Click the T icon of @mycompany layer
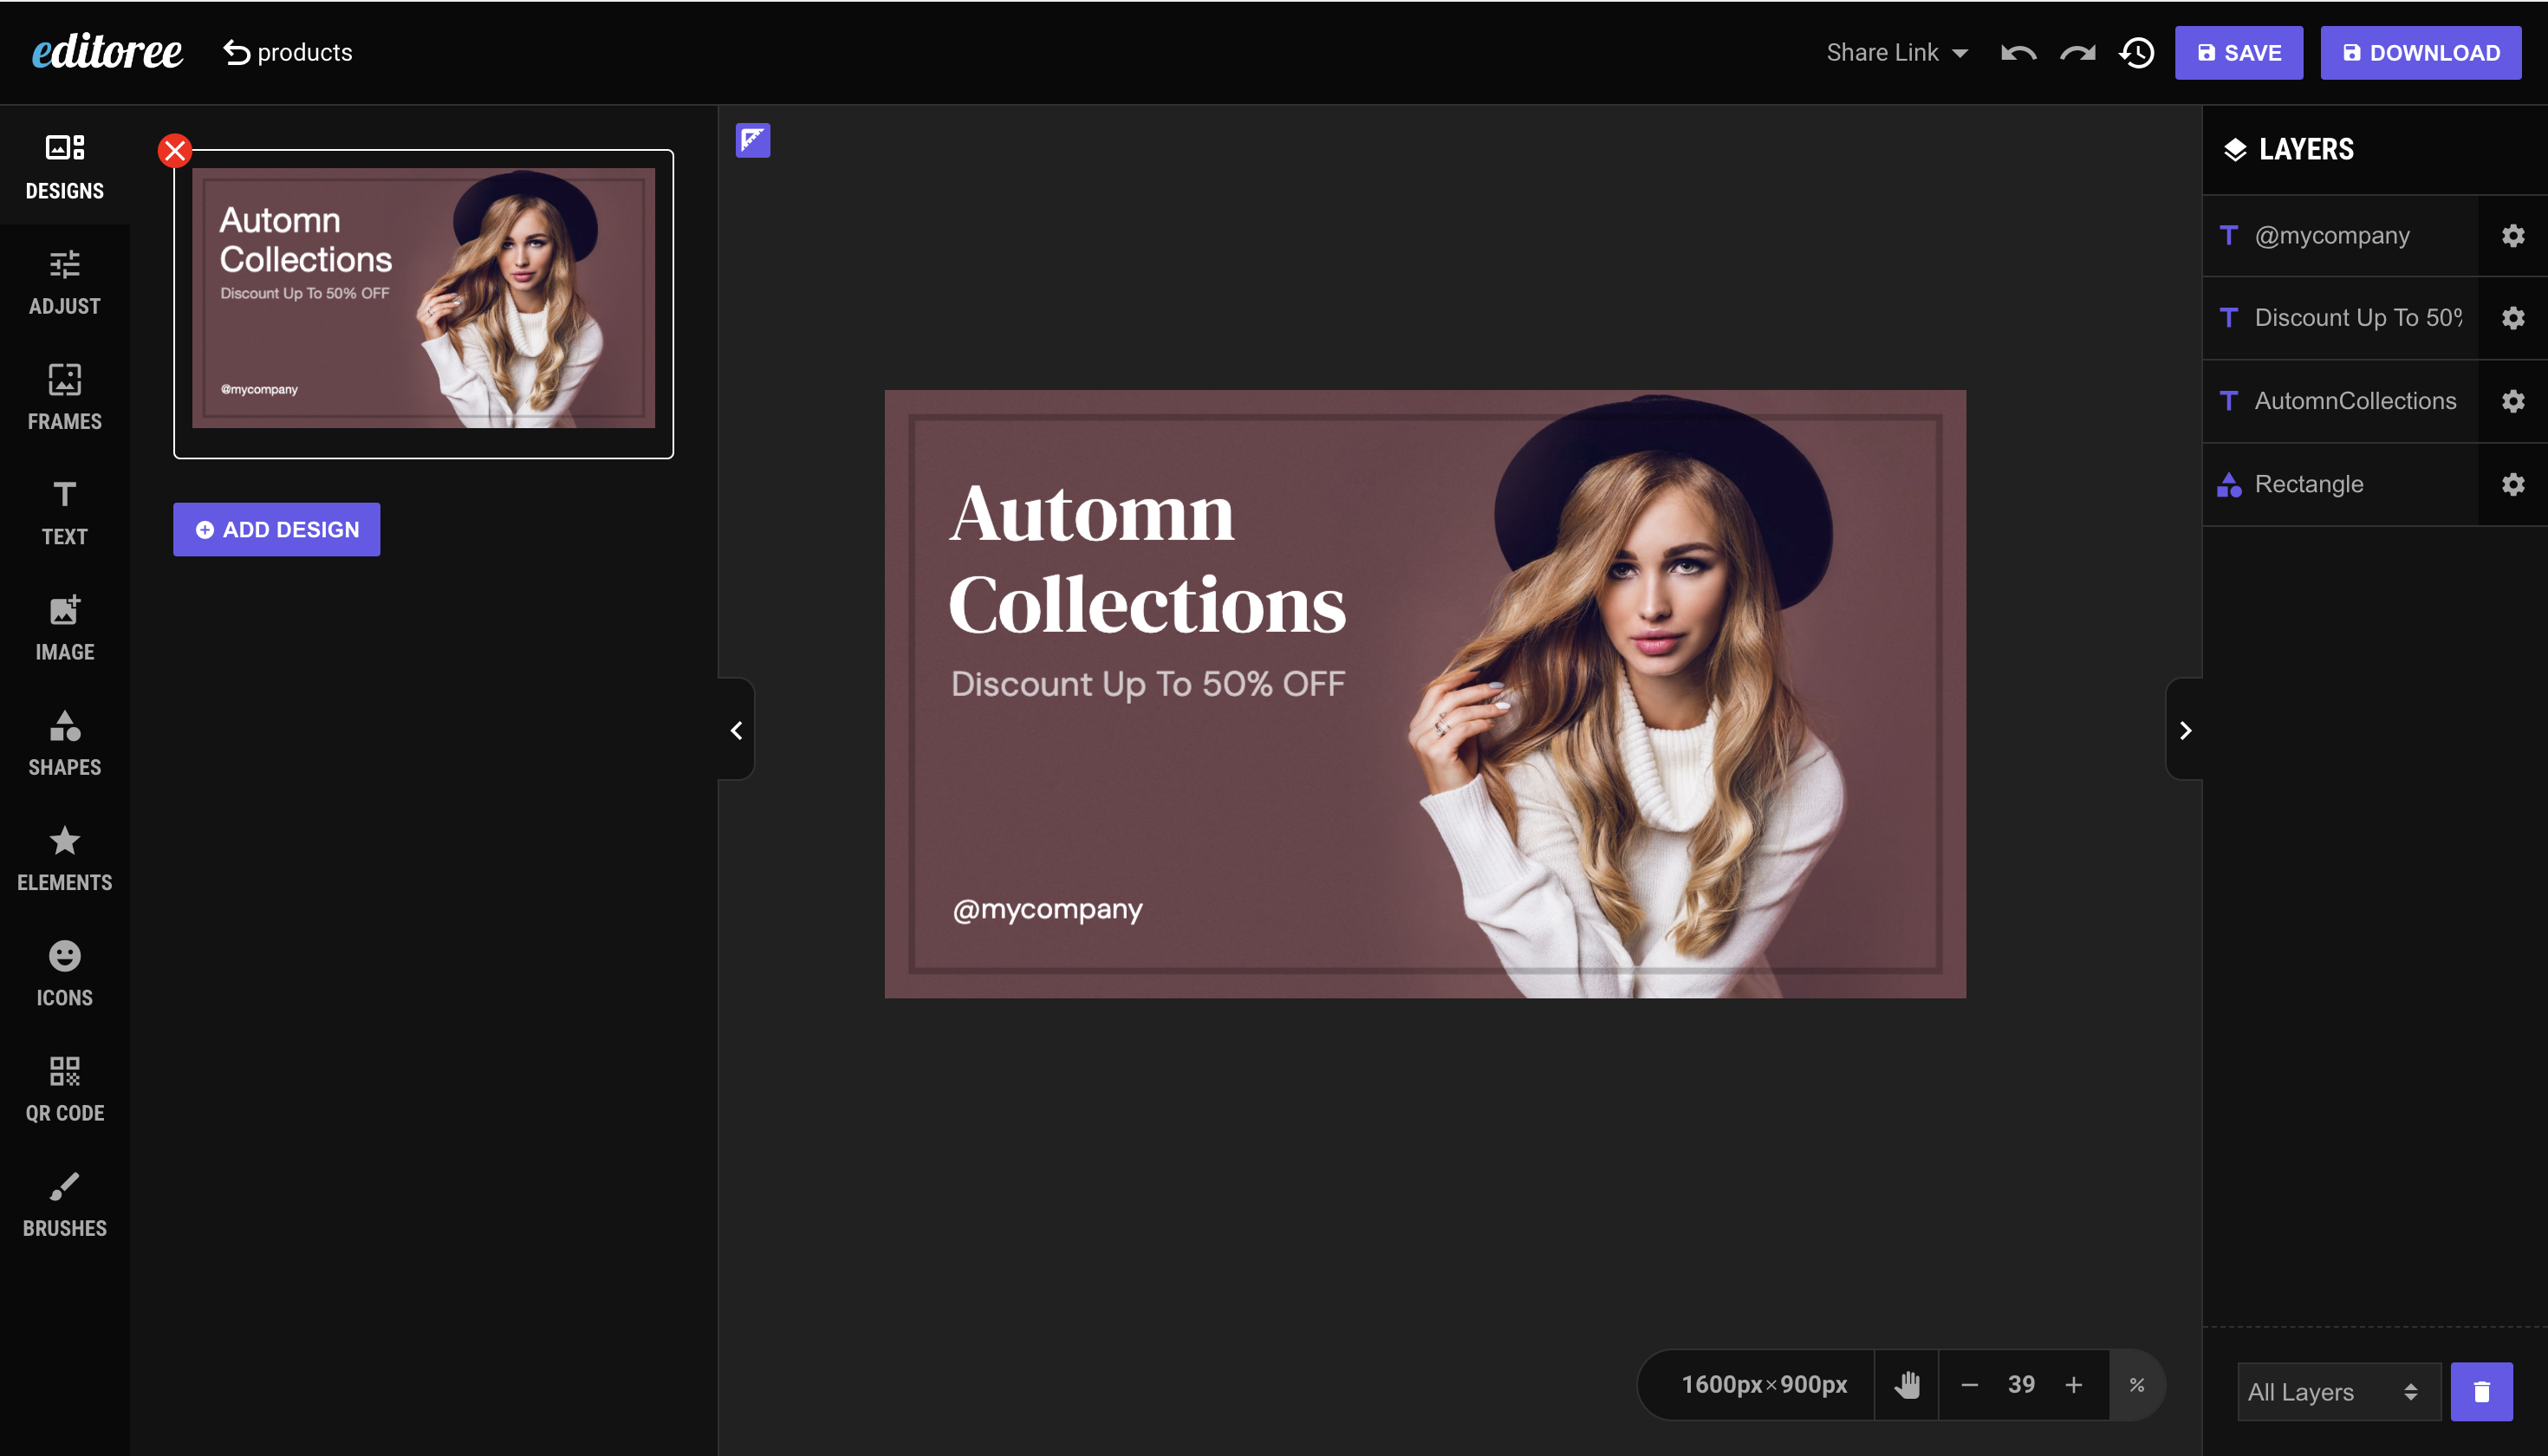The image size is (2548, 1456). pos(2229,235)
